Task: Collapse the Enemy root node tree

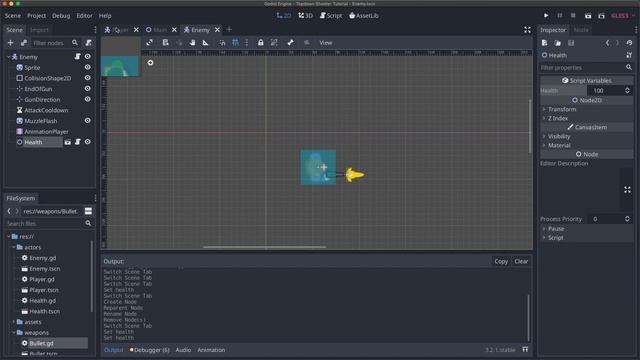Action: click(9, 57)
